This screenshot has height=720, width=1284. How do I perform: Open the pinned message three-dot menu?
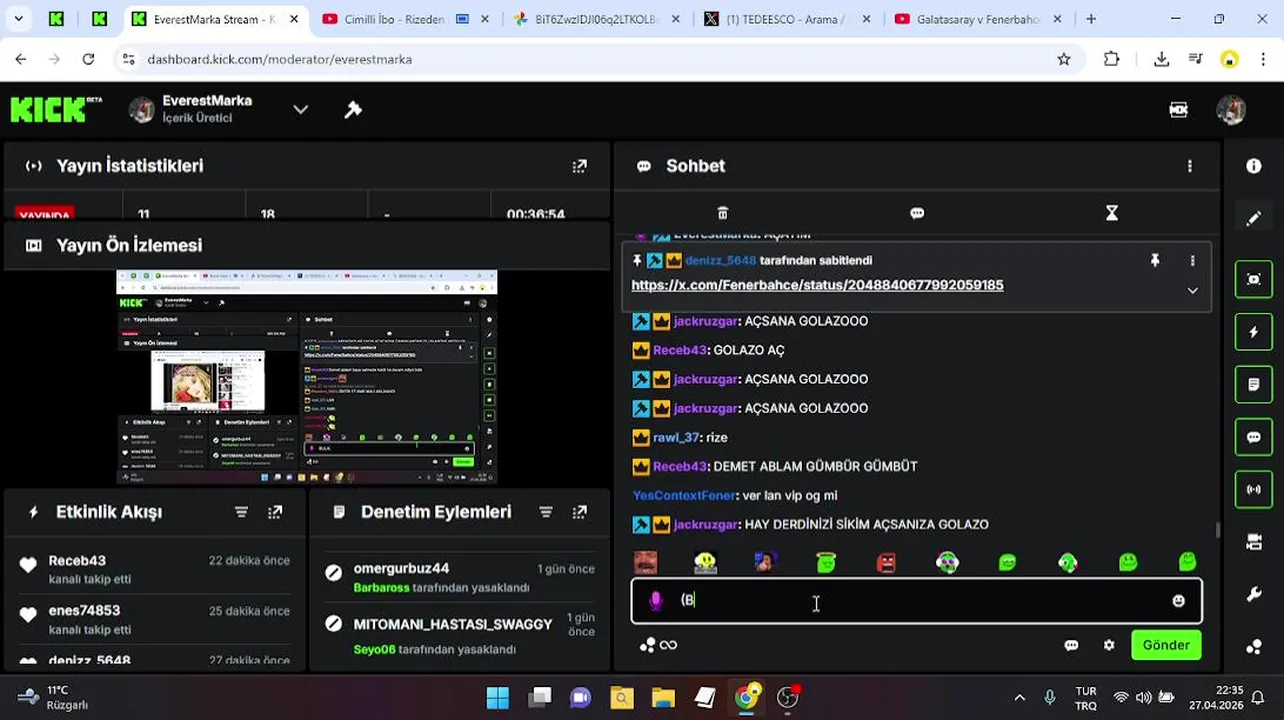tap(1192, 260)
